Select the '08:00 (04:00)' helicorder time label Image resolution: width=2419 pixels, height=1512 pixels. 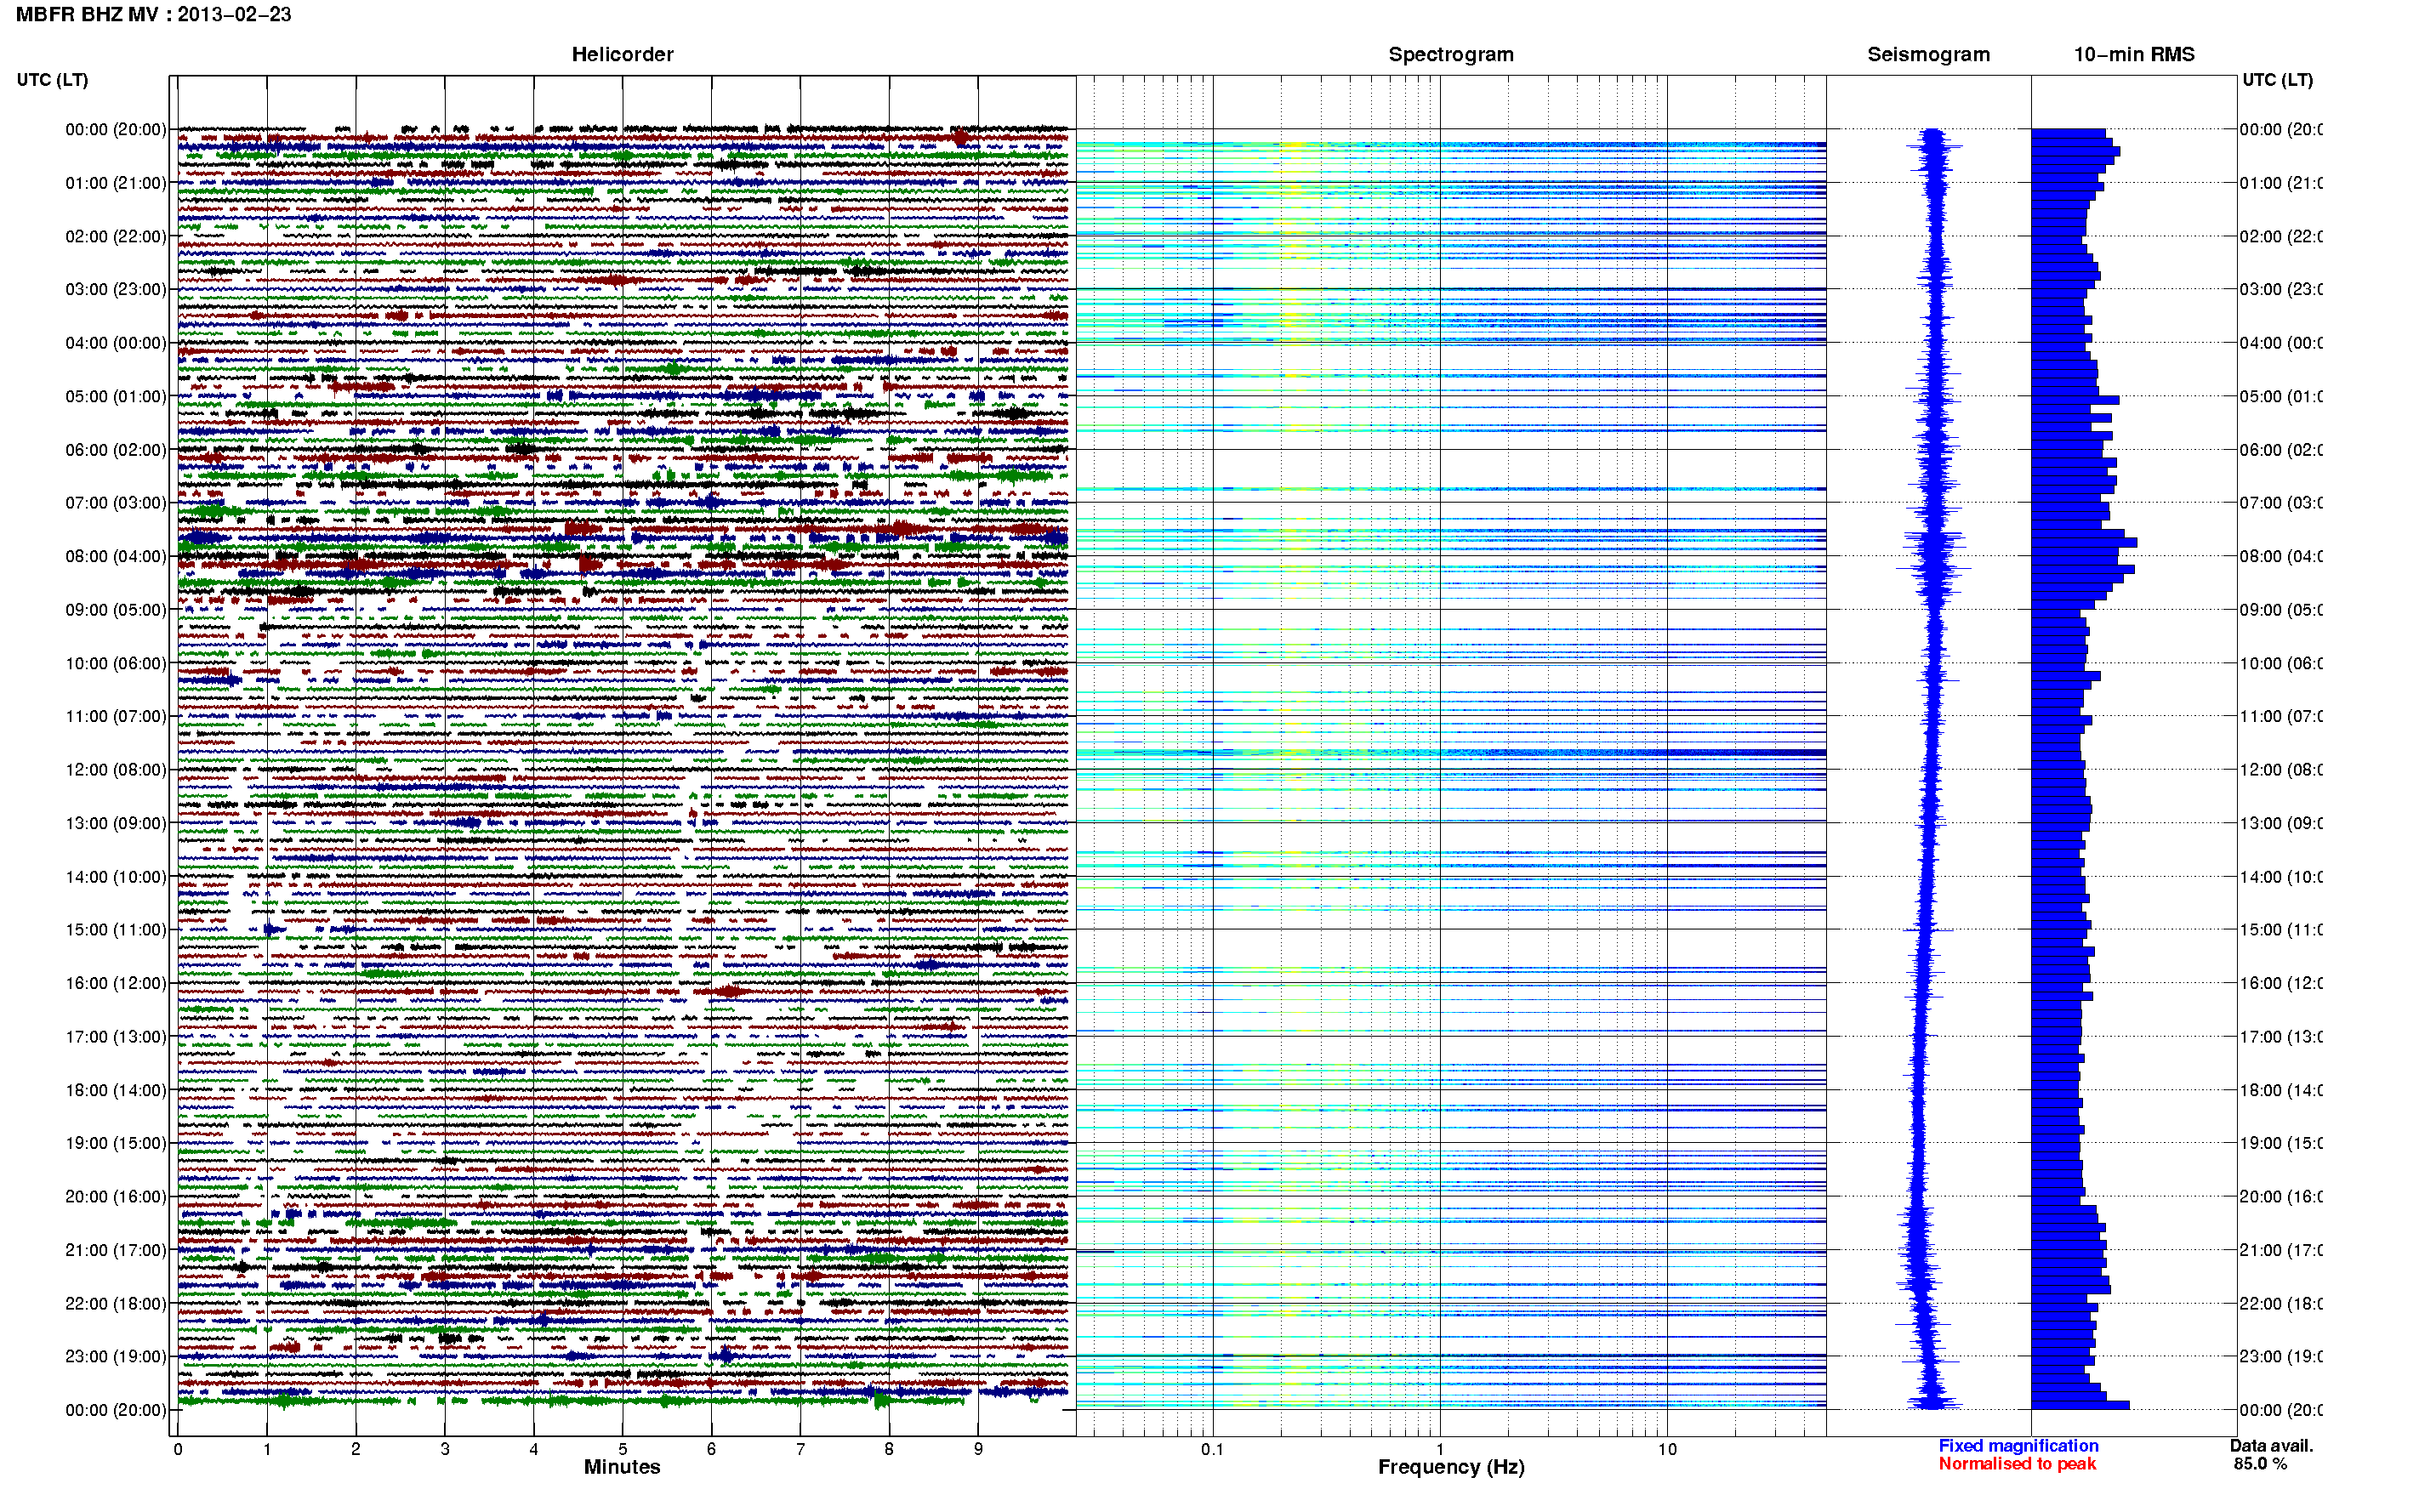116,557
